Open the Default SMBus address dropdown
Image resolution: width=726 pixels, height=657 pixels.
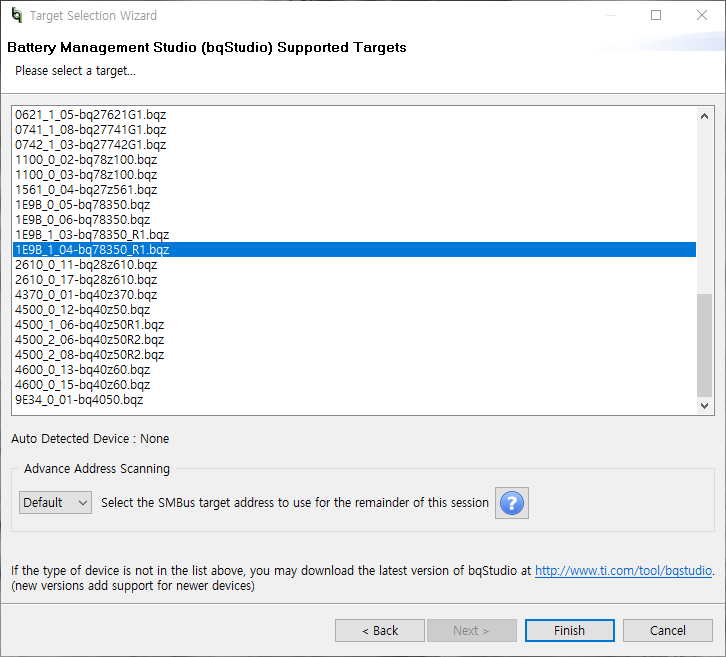pos(55,502)
